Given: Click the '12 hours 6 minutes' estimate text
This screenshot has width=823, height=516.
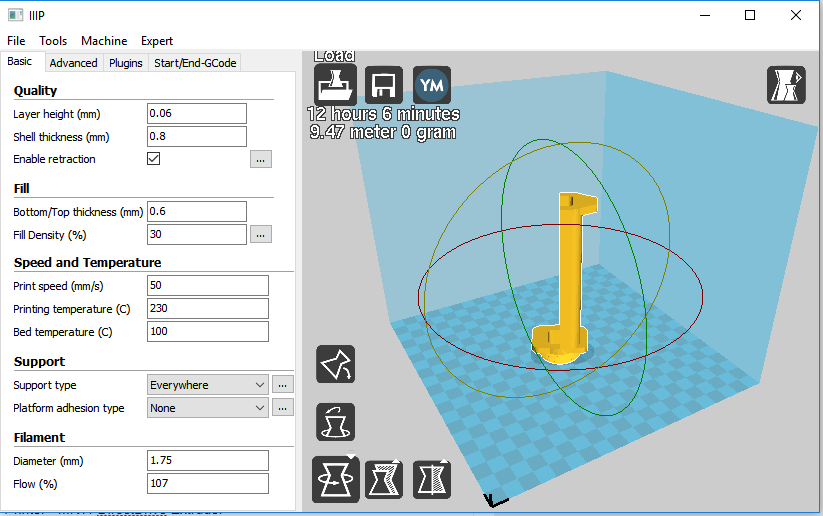Looking at the screenshot, I should [x=383, y=114].
